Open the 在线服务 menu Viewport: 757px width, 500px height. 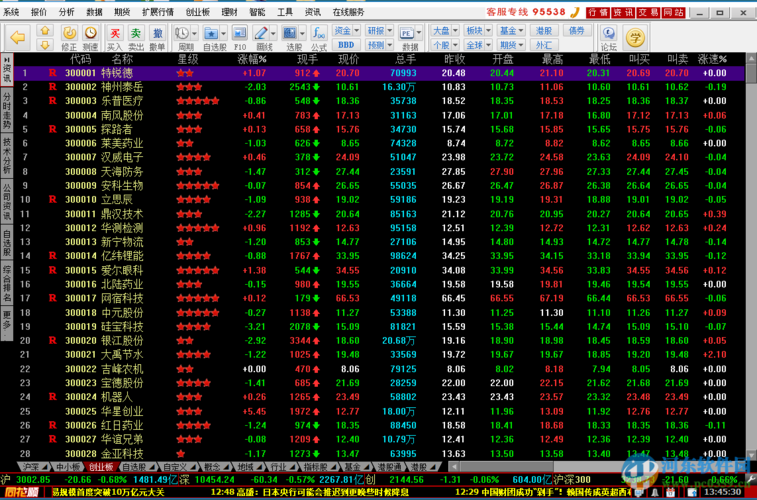pyautogui.click(x=349, y=13)
